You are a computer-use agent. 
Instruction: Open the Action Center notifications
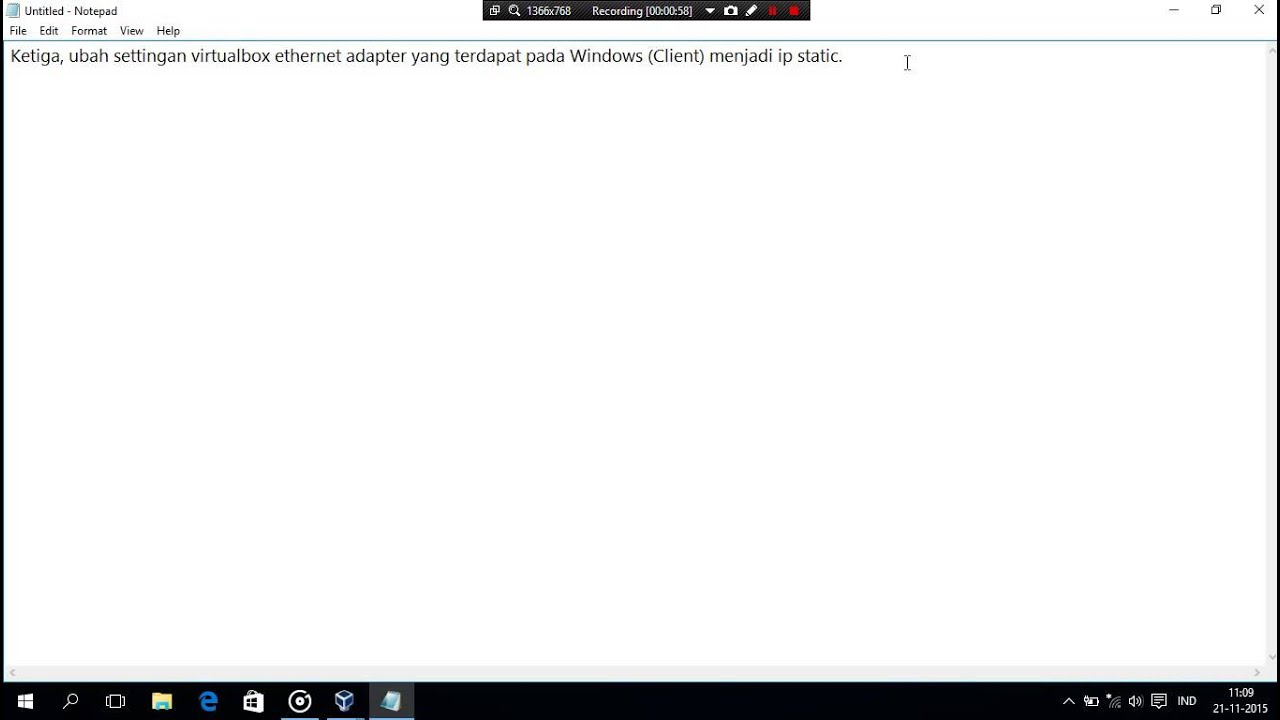tap(1159, 701)
